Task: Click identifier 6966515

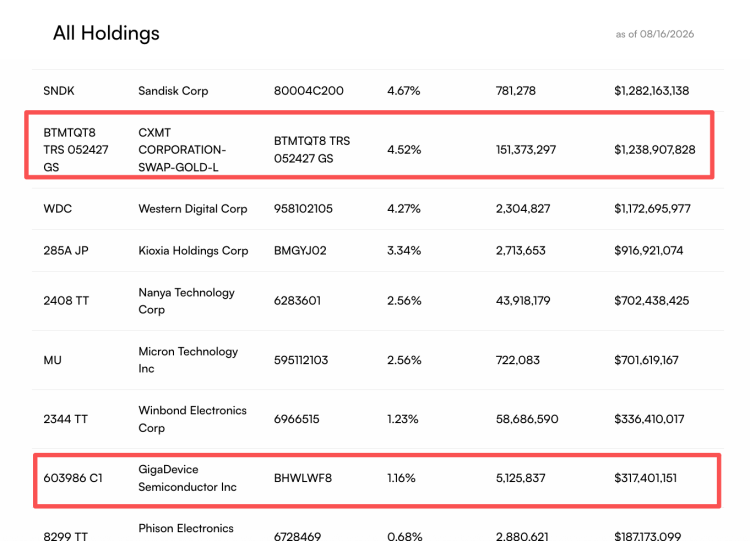Action: (x=297, y=420)
